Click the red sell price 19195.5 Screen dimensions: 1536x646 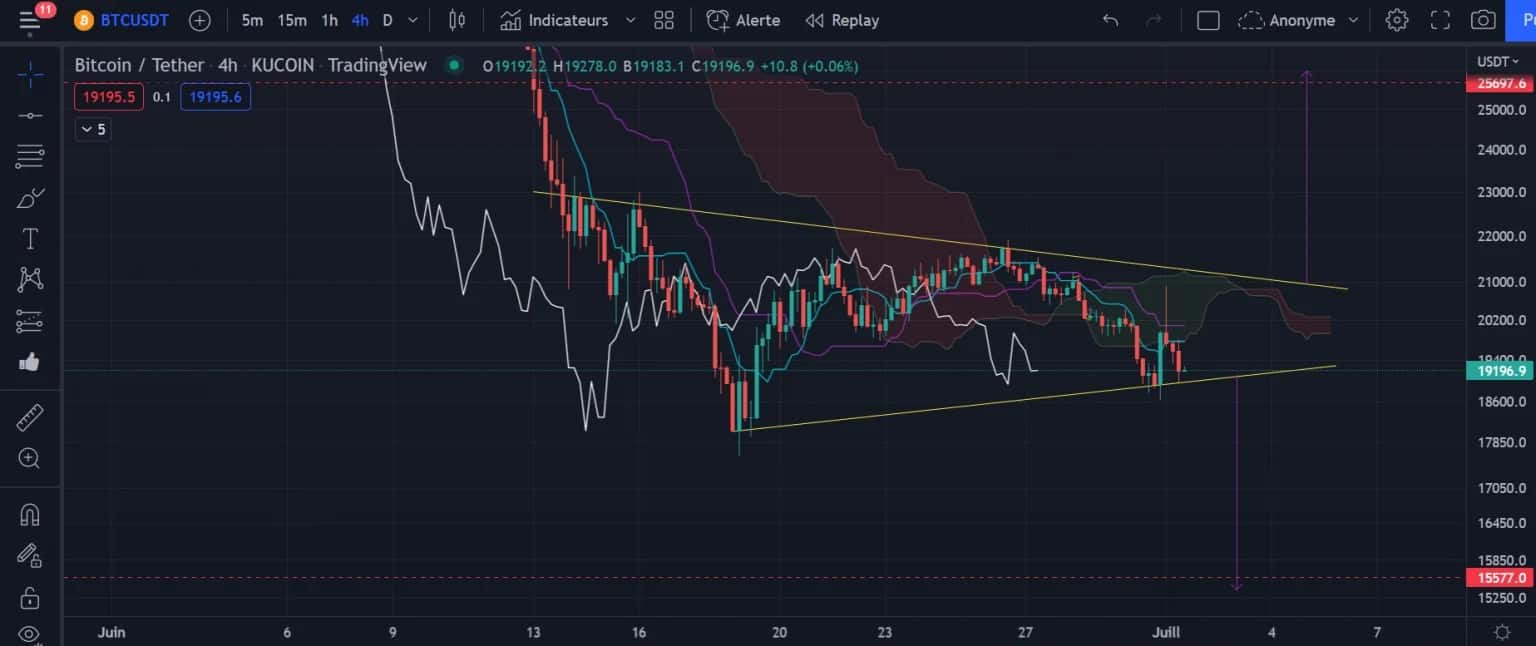tap(109, 97)
